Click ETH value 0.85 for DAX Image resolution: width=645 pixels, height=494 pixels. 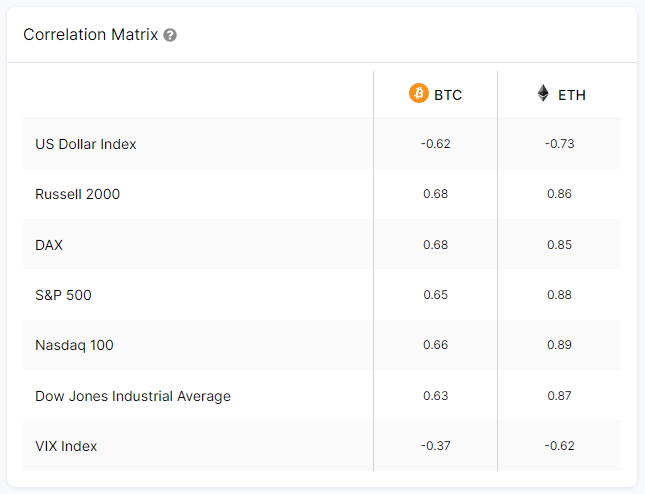tap(559, 245)
